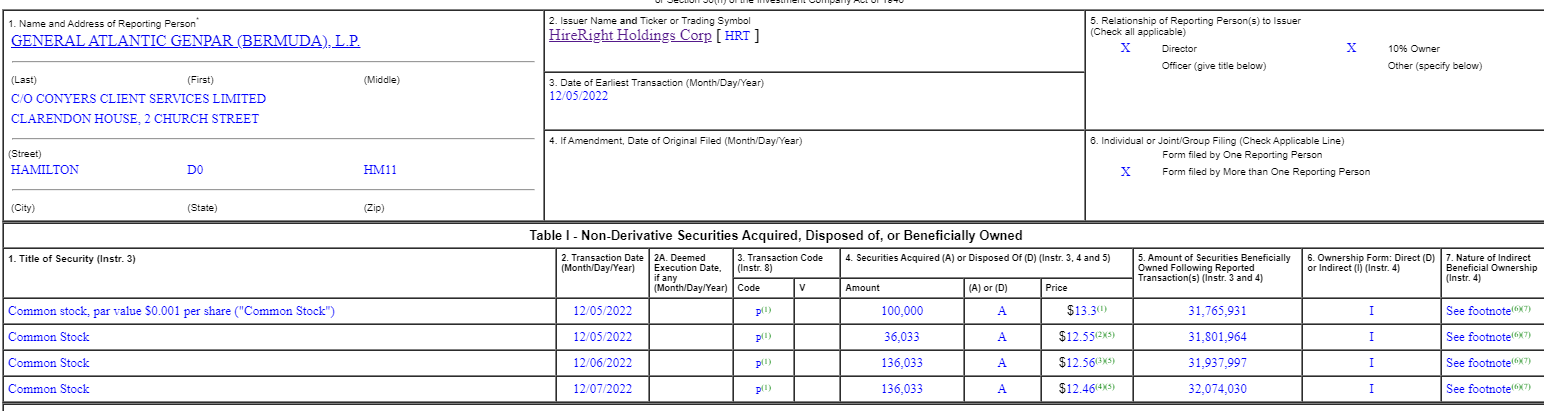
Task: Click beneficially owned amount 31,765,931
Action: click(1217, 311)
